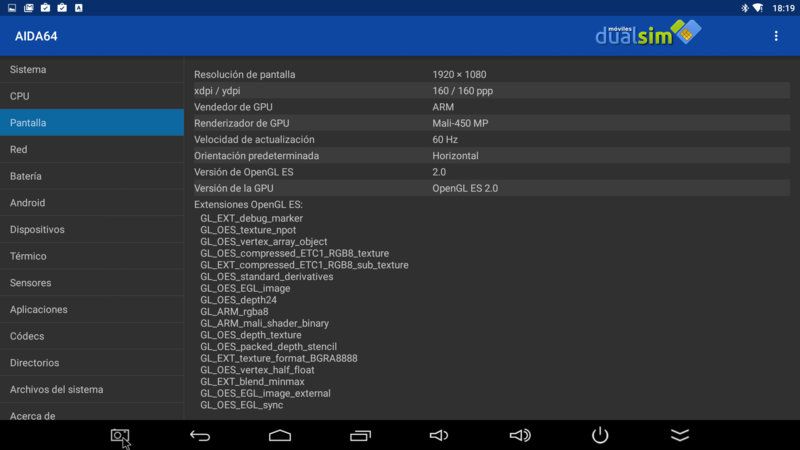Tap the Resolución de pantalla label

tap(244, 74)
